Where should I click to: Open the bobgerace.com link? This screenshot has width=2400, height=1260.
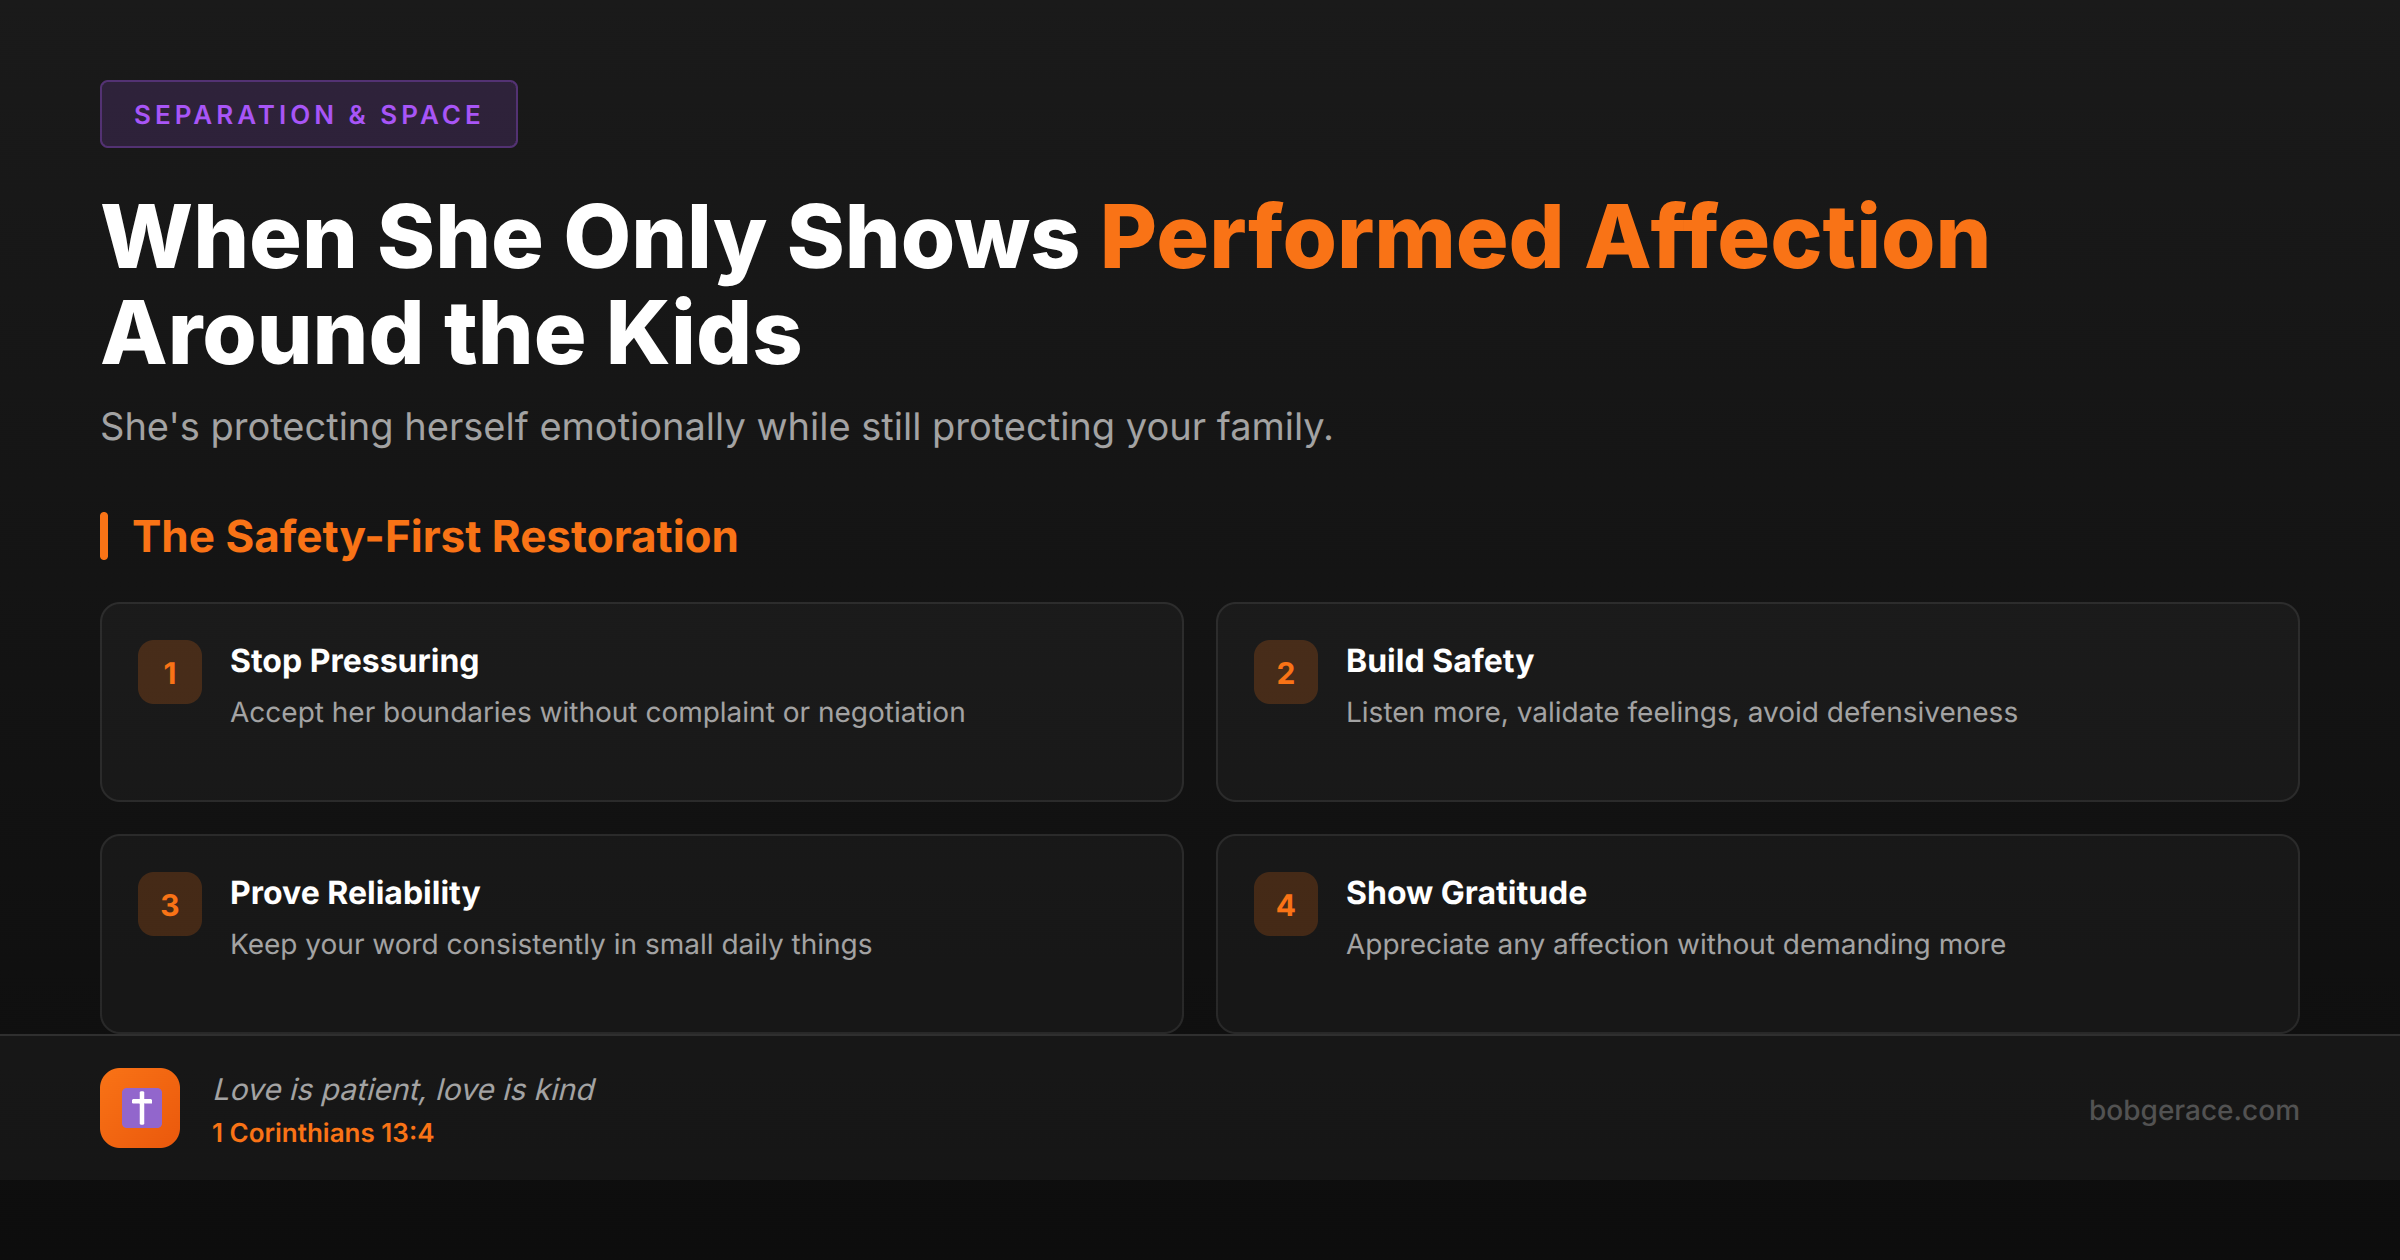point(2193,1110)
